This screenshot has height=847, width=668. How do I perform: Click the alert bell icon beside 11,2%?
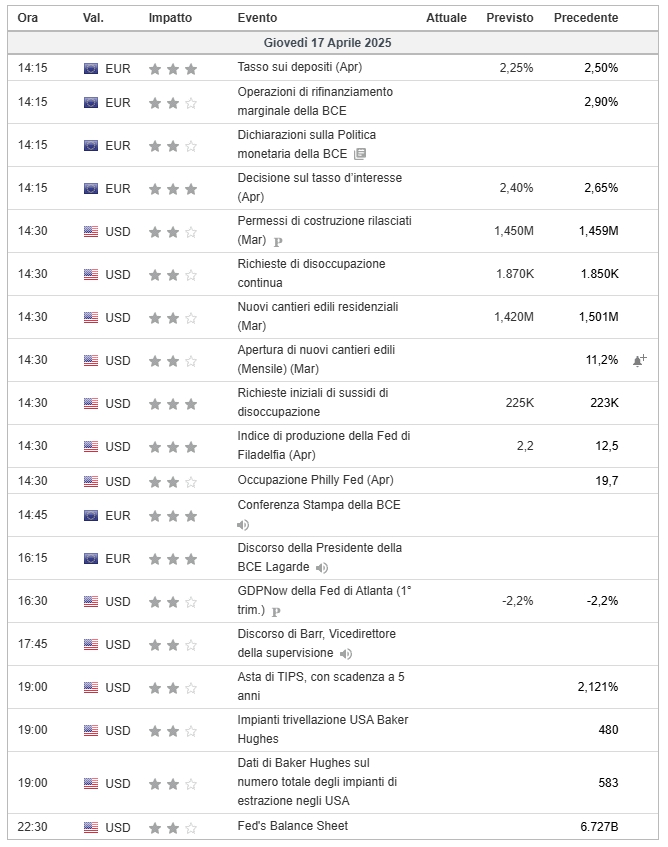click(x=639, y=360)
